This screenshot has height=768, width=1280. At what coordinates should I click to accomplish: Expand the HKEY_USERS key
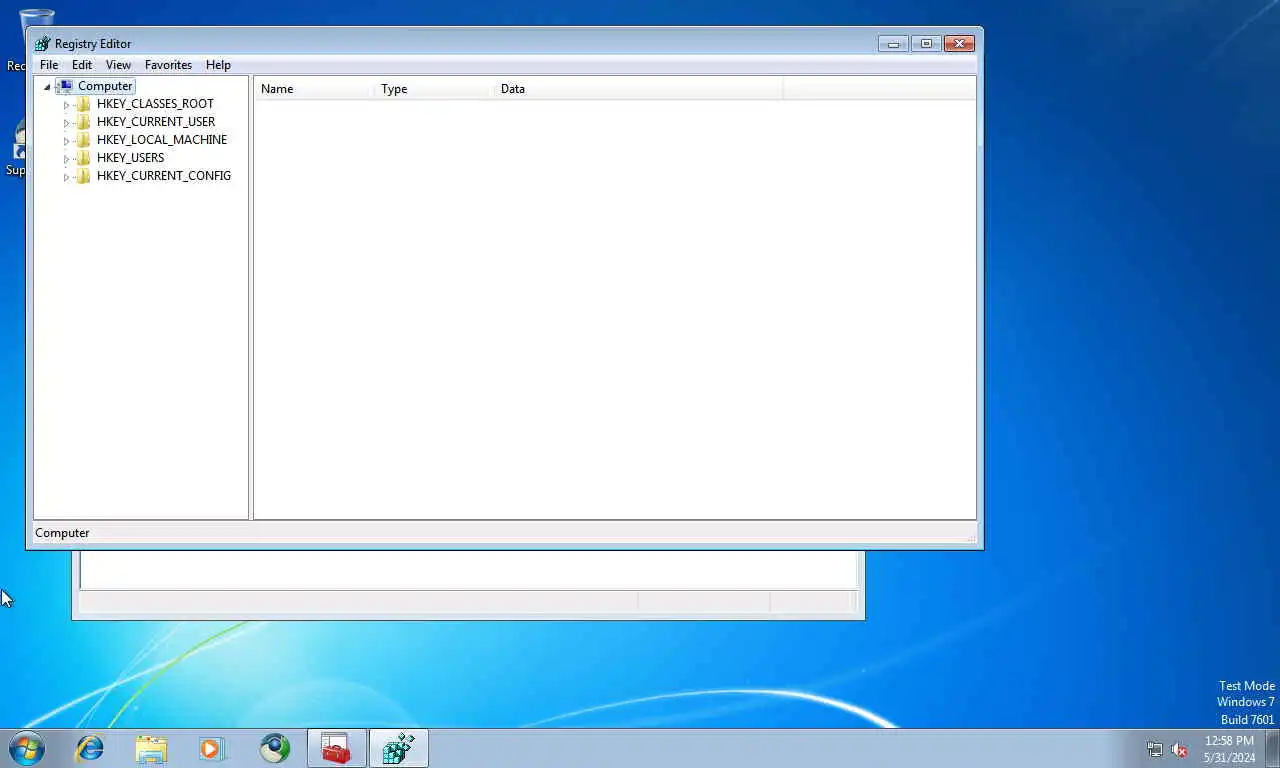(66, 159)
